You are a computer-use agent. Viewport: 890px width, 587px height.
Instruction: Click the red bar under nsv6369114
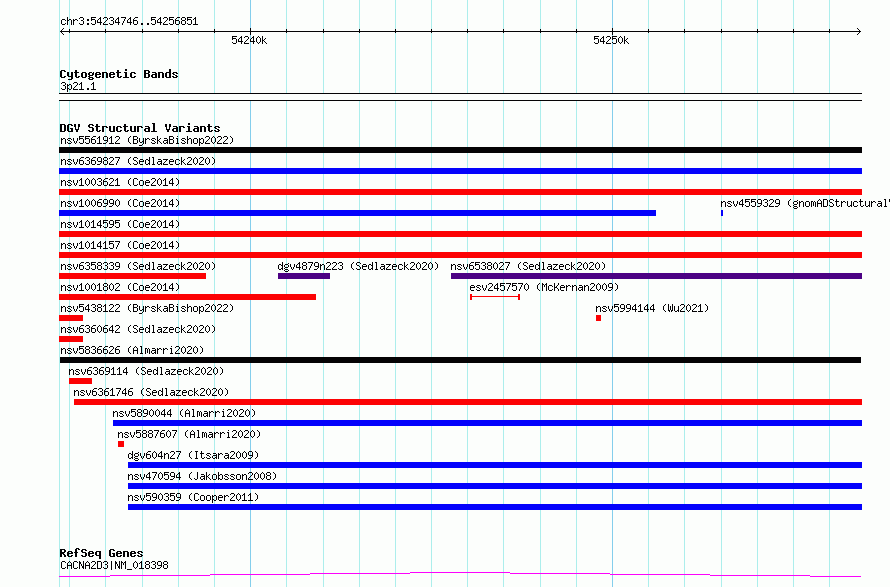(x=80, y=381)
